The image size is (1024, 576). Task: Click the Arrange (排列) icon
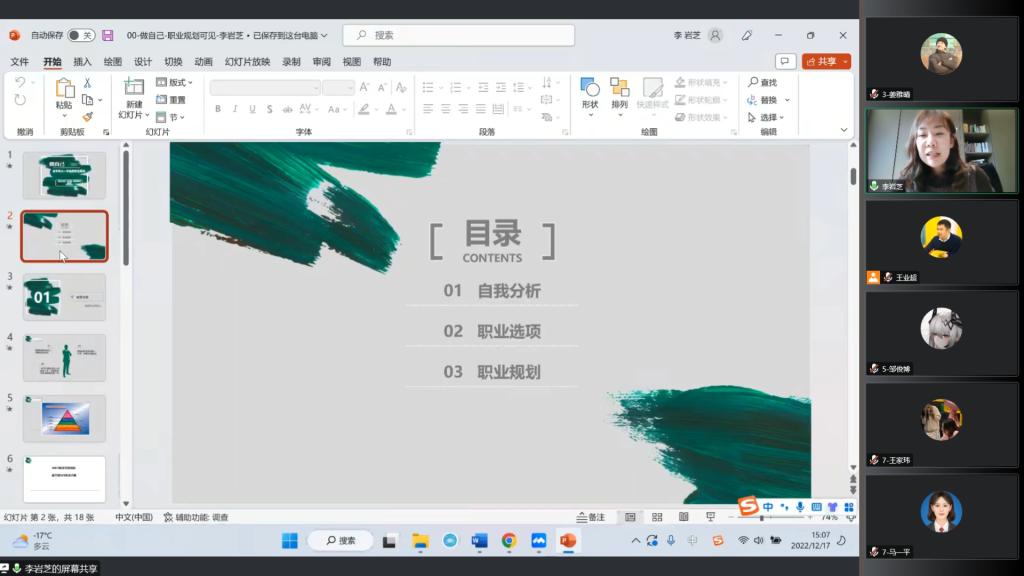[x=620, y=93]
